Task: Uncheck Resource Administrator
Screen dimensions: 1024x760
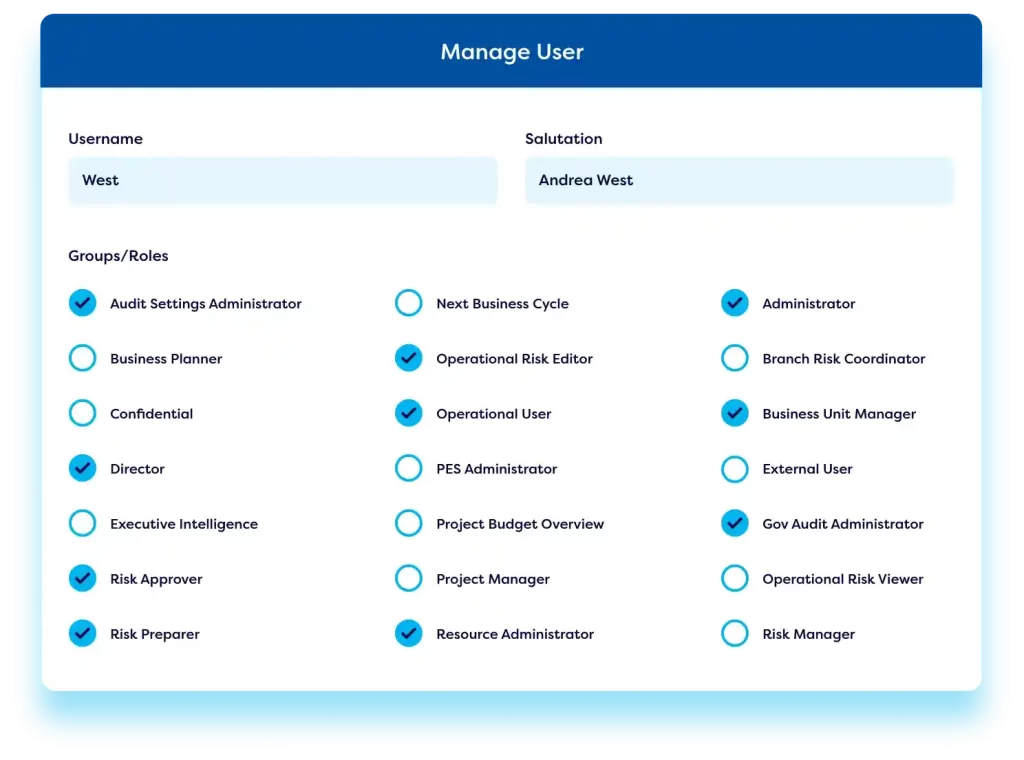Action: click(x=408, y=633)
